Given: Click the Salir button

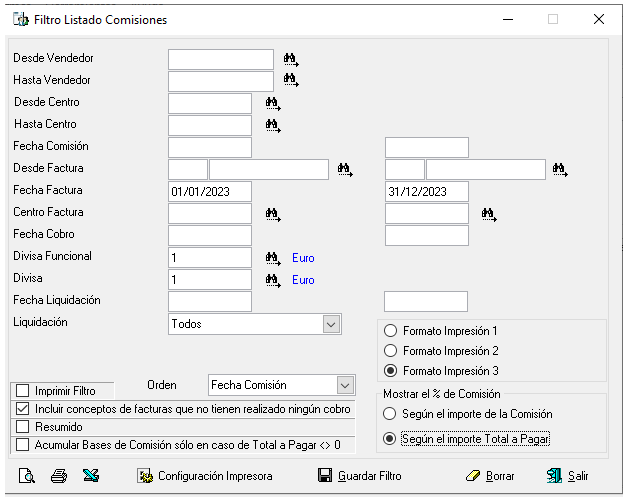Looking at the screenshot, I should [x=567, y=476].
